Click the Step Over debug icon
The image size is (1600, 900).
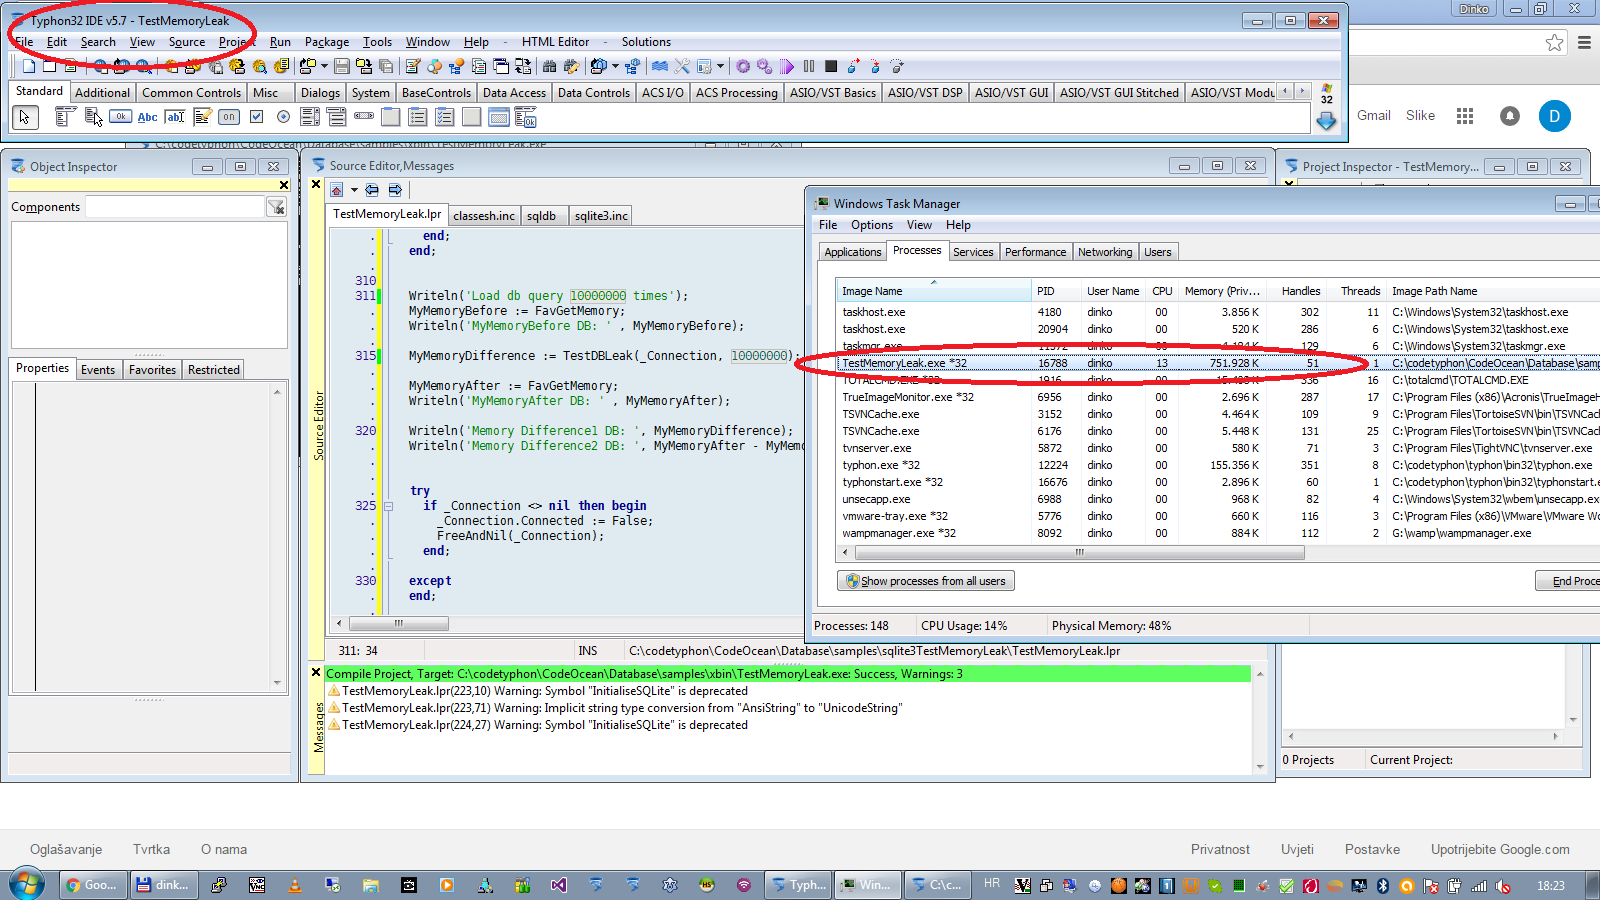click(x=875, y=66)
